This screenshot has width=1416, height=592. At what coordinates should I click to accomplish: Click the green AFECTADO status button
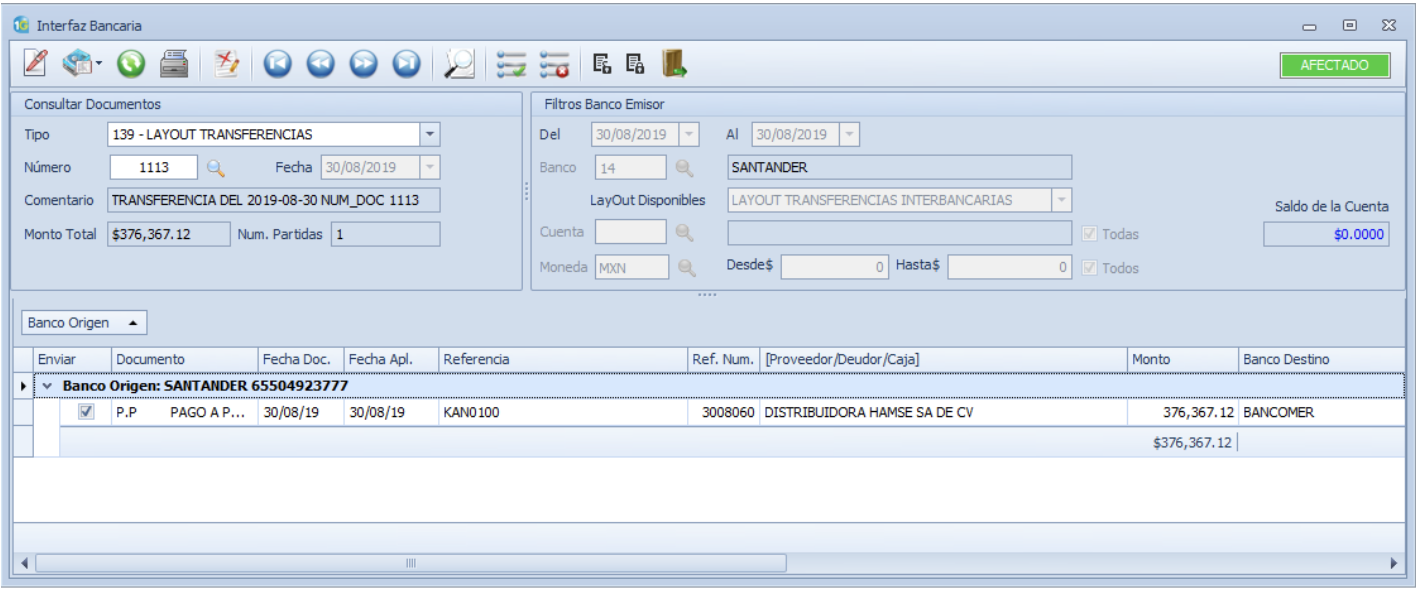1335,65
